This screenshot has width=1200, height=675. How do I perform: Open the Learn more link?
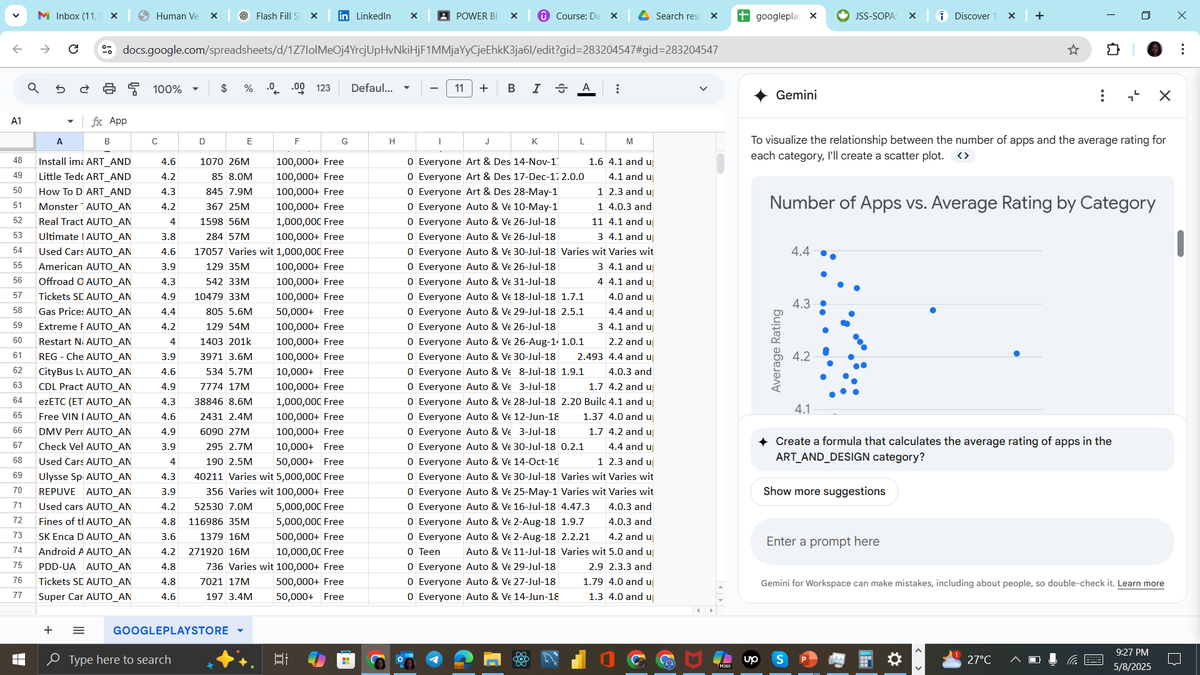point(1140,583)
